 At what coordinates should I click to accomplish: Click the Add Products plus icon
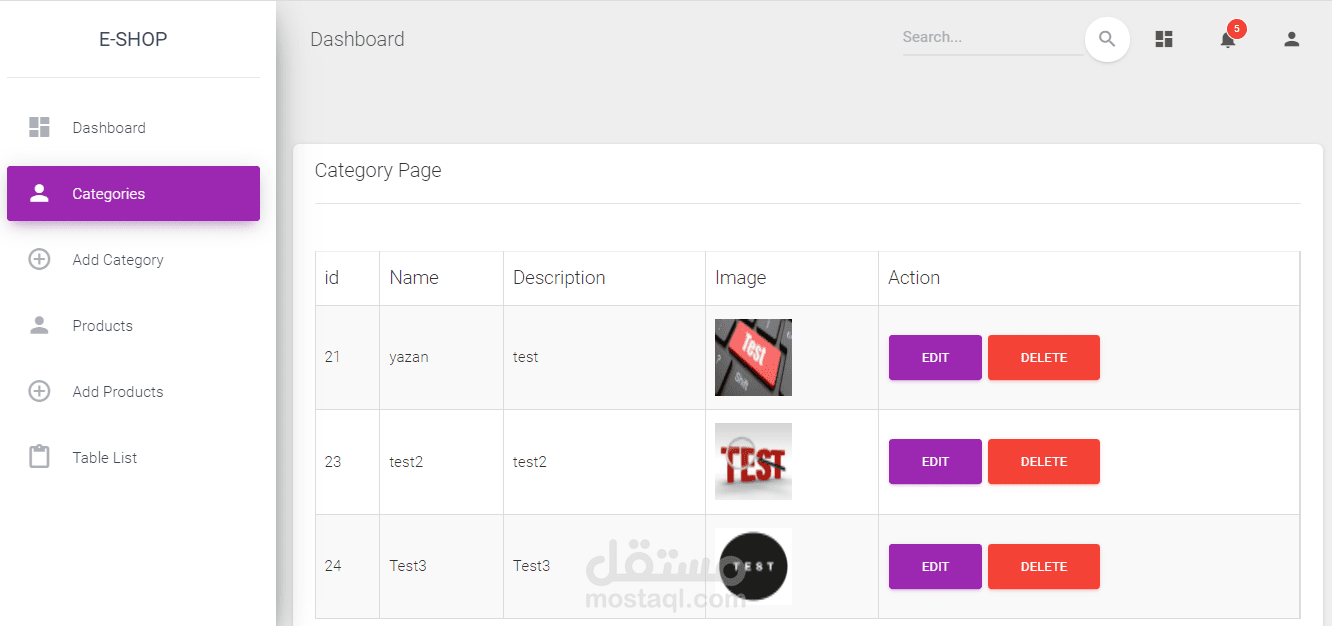(39, 392)
